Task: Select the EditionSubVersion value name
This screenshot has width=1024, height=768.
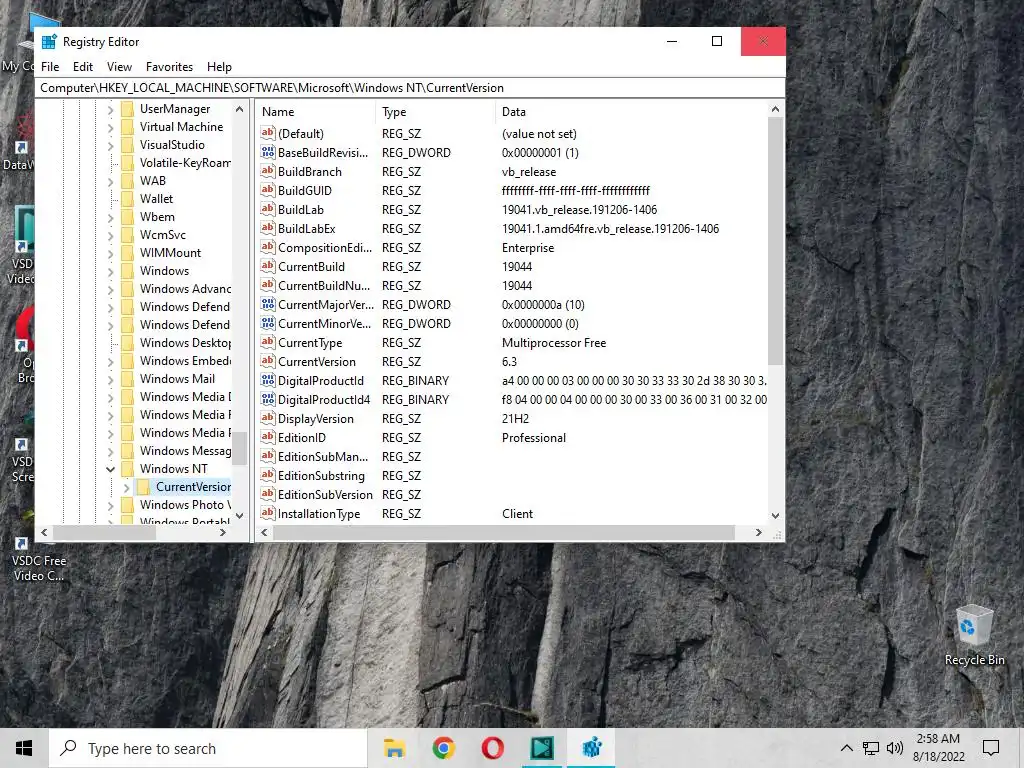Action: [x=325, y=494]
